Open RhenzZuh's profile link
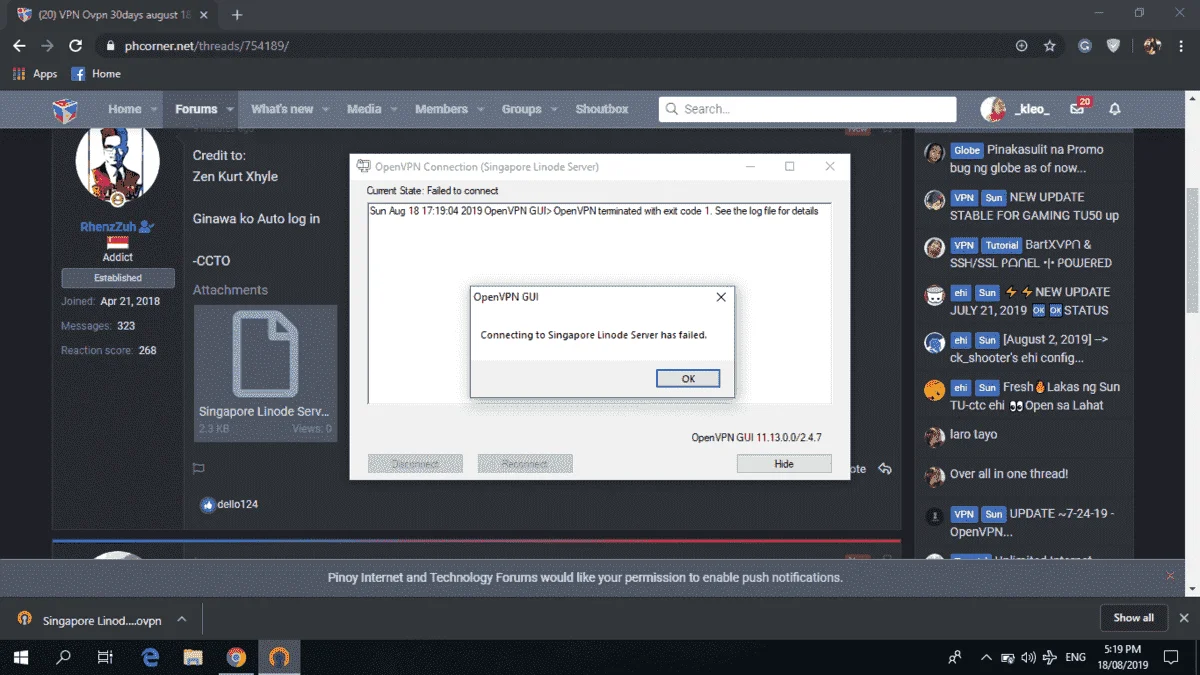This screenshot has height=675, width=1200. pos(110,227)
